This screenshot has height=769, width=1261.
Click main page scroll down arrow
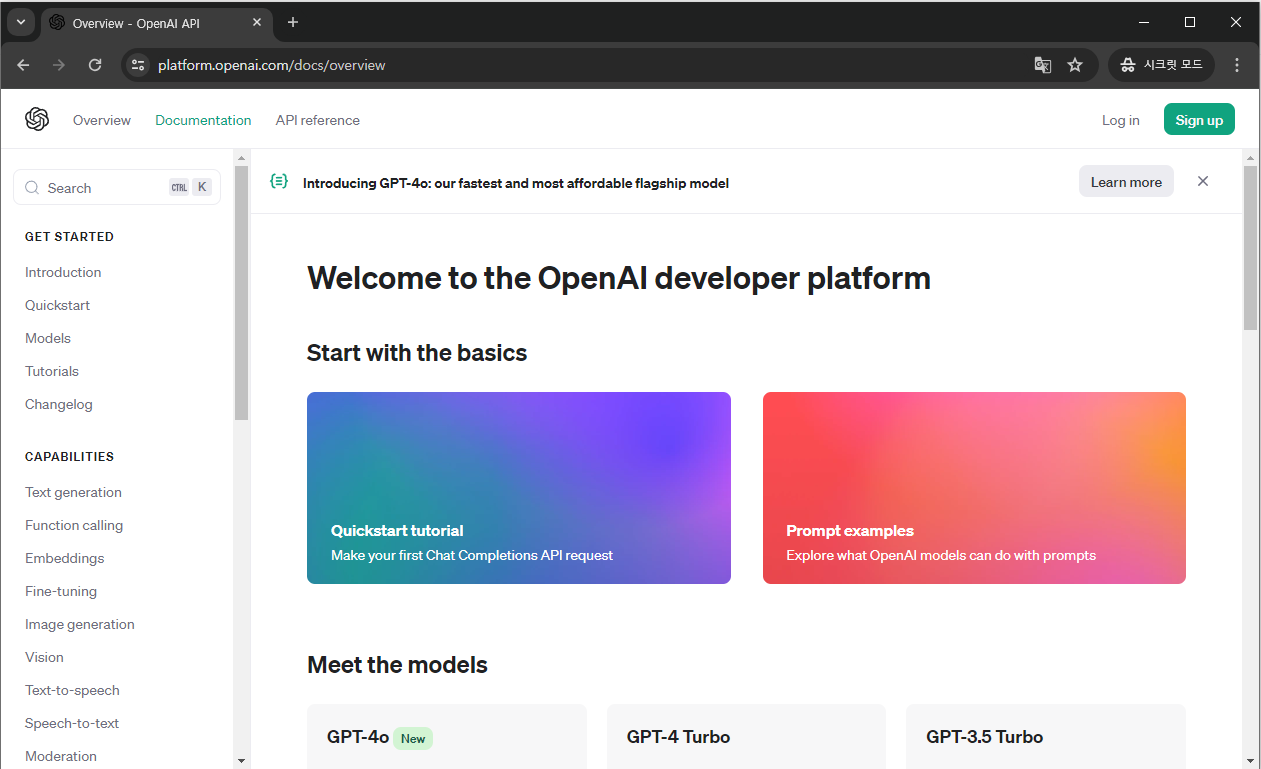click(x=1250, y=760)
